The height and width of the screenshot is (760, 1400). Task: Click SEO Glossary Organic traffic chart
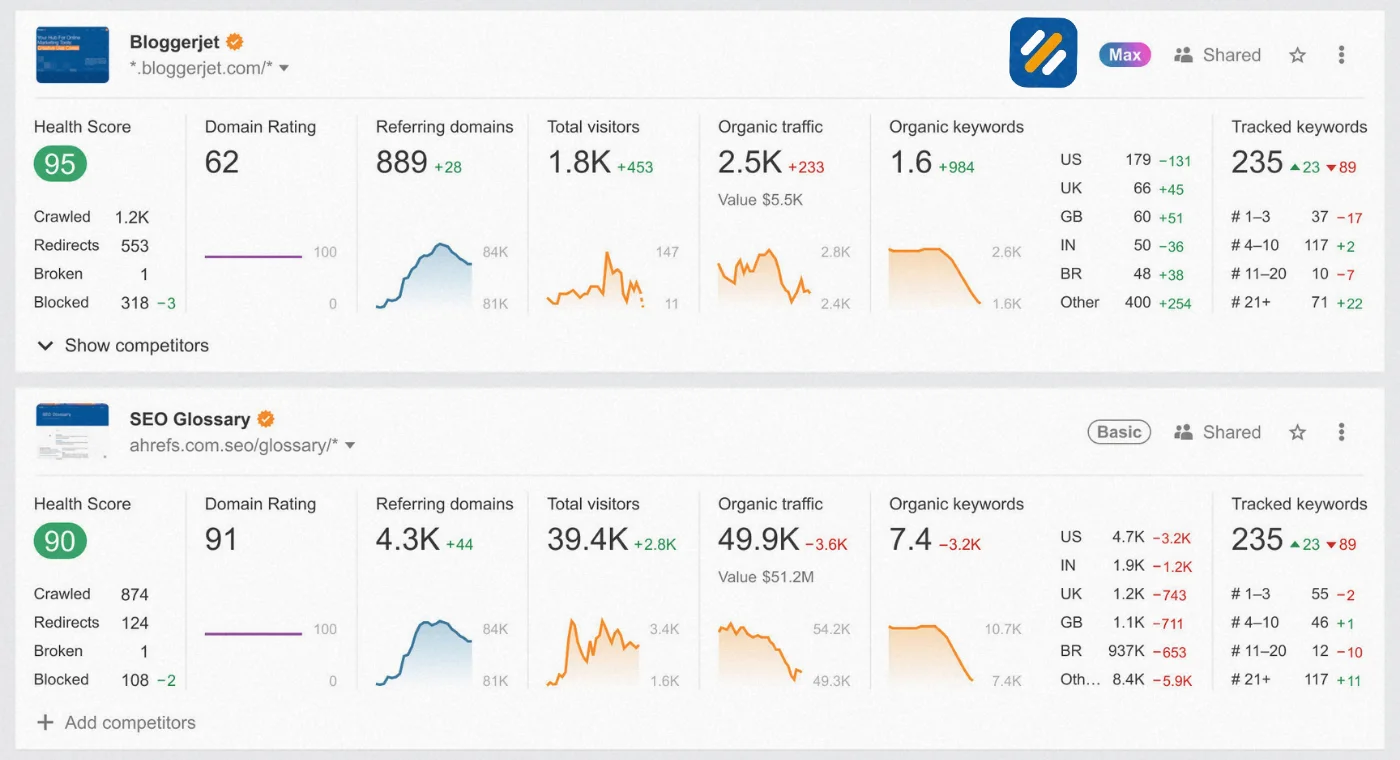click(x=761, y=652)
